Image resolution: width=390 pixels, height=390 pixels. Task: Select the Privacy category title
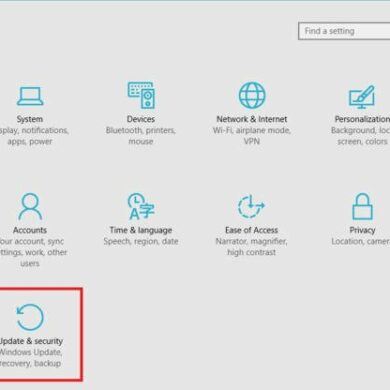click(362, 230)
